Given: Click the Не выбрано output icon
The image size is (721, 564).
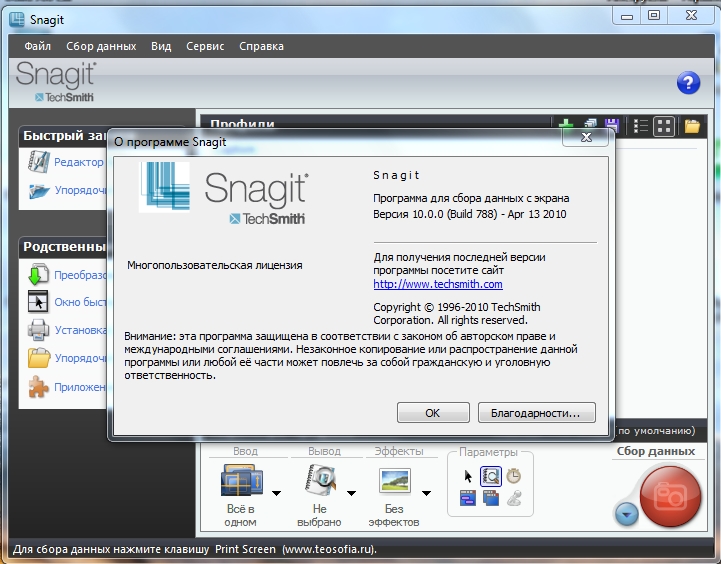Looking at the screenshot, I should coord(320,480).
